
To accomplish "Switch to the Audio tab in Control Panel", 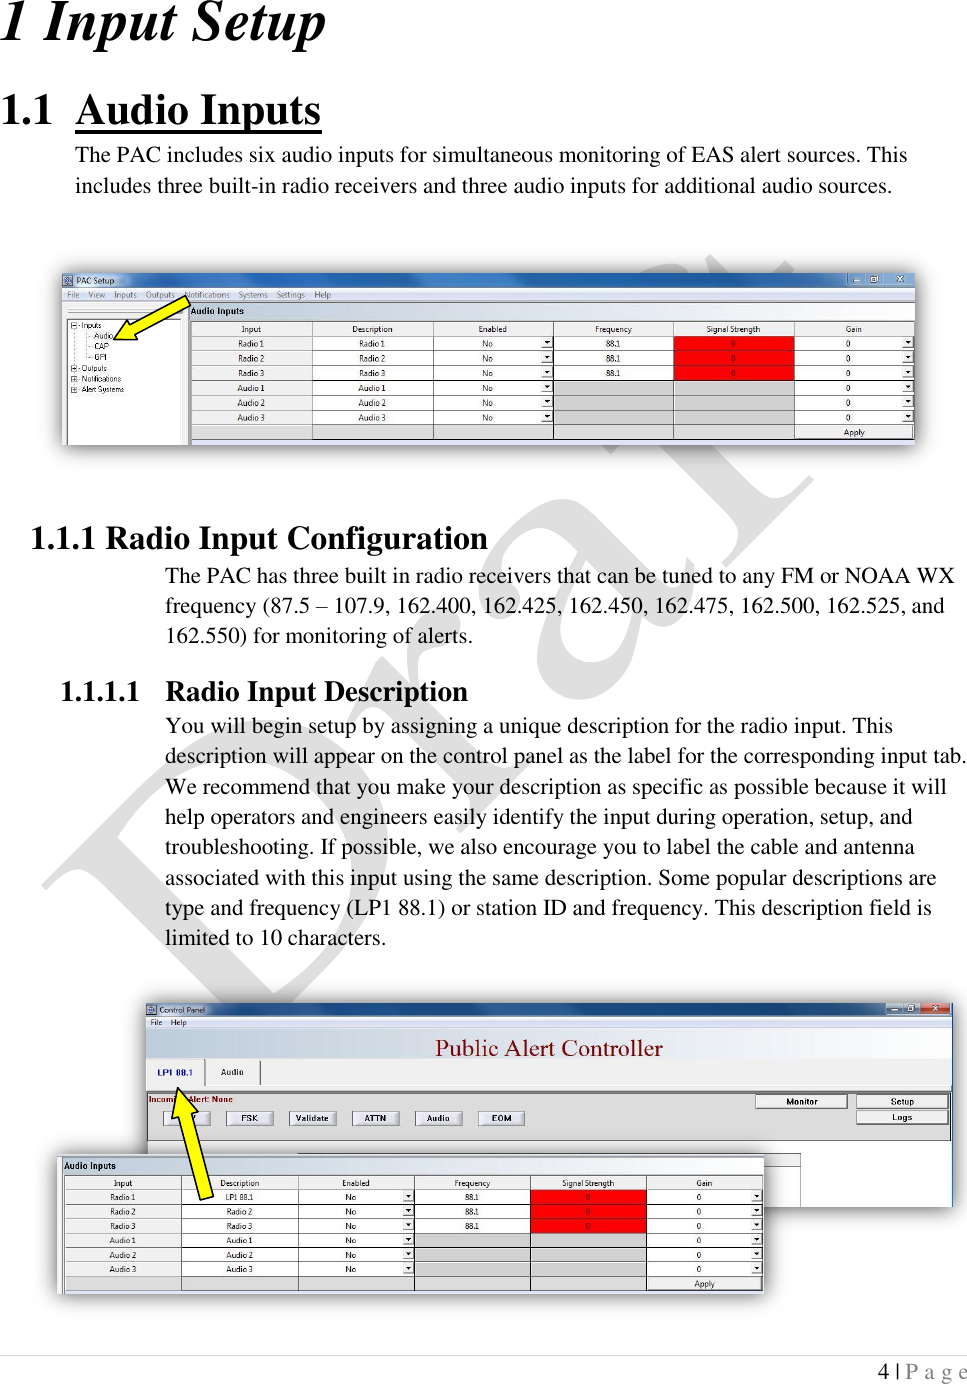I will pyautogui.click(x=233, y=1073).
